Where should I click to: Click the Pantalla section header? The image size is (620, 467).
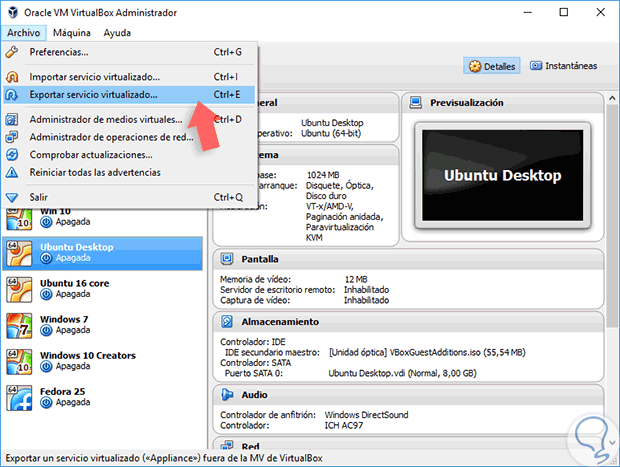tap(408, 259)
